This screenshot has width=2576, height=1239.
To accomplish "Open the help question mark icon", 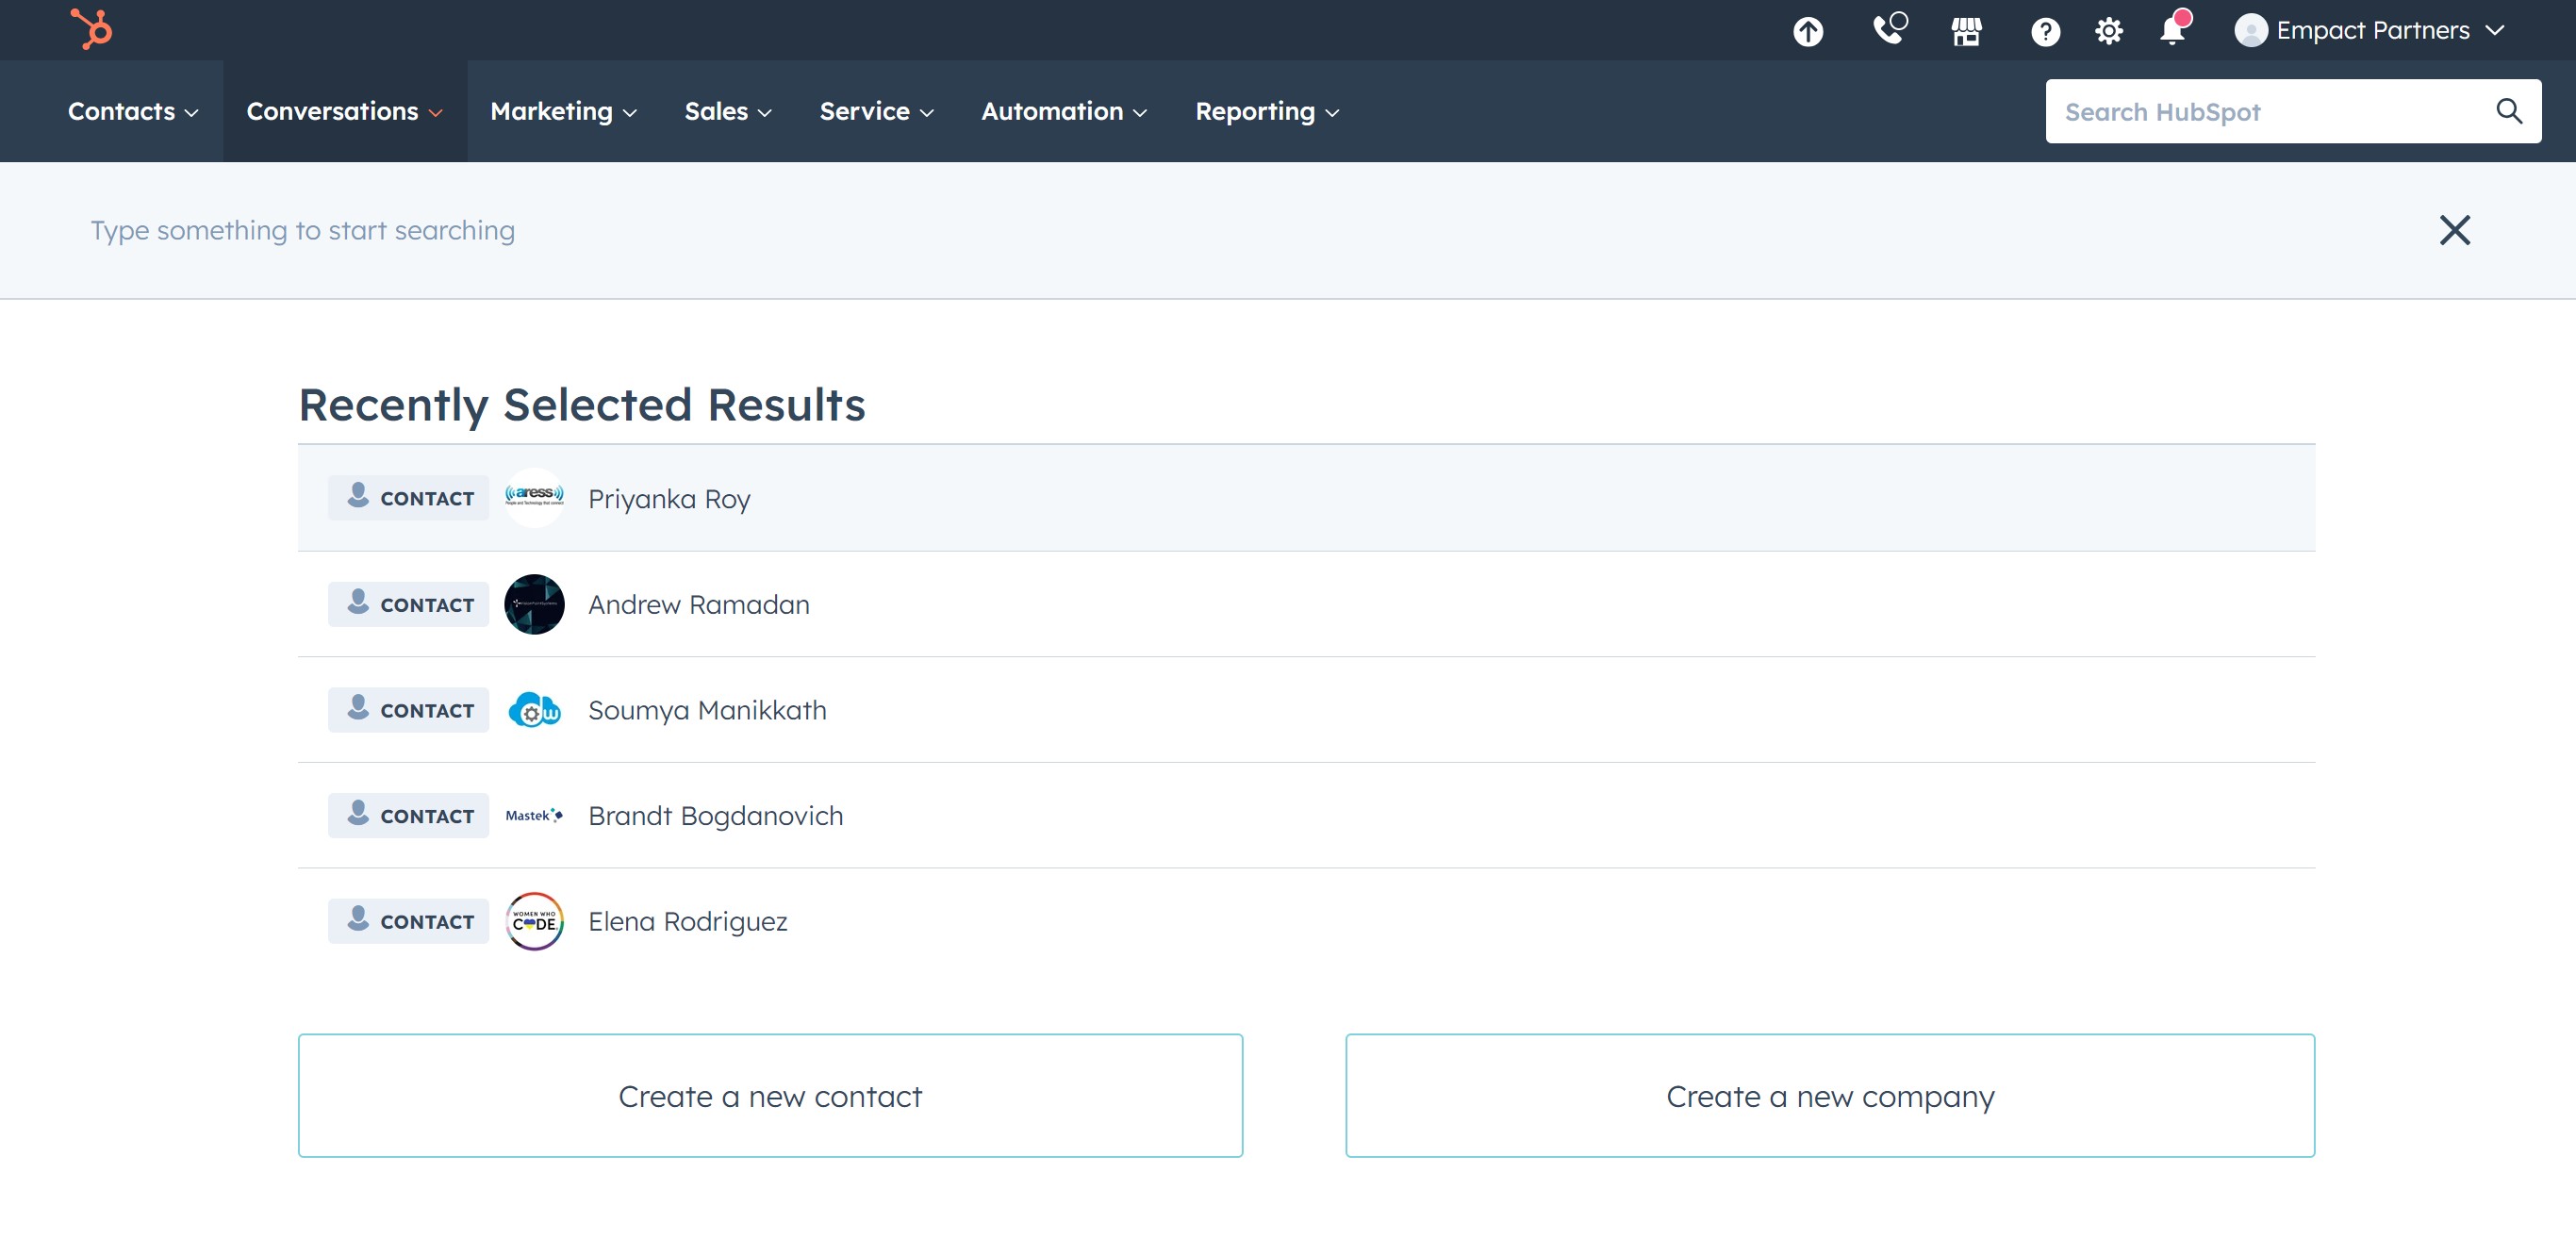I will click(x=2045, y=31).
